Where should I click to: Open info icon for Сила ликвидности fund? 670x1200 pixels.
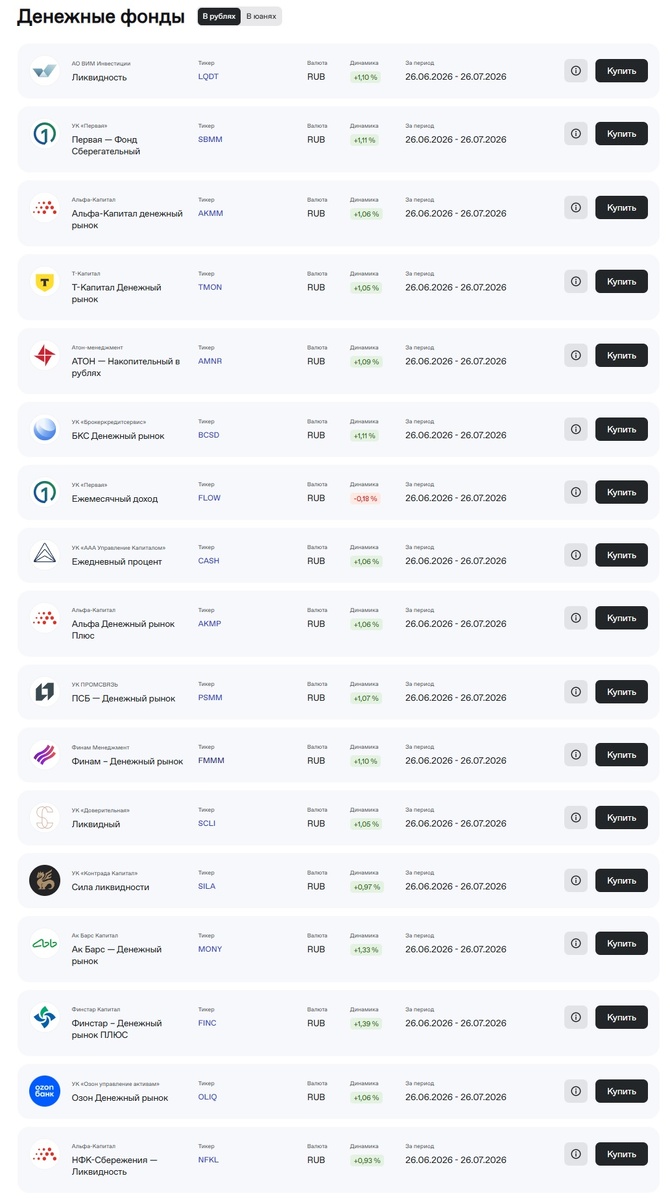tap(575, 880)
